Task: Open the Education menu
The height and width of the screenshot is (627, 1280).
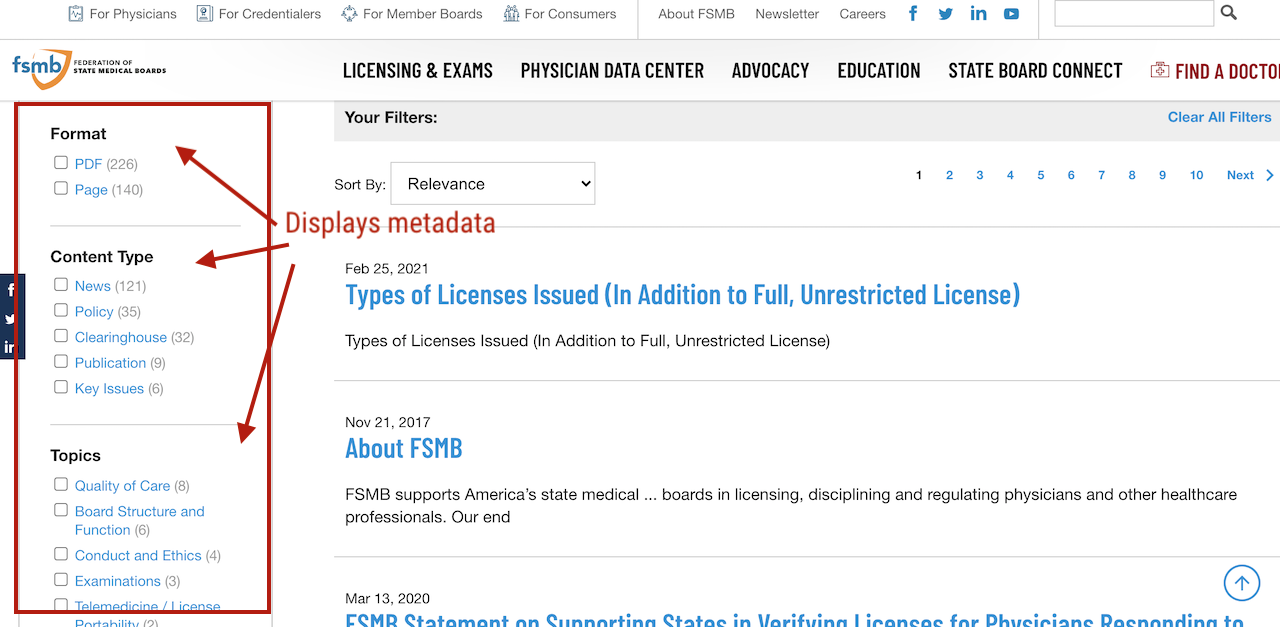Action: point(879,71)
